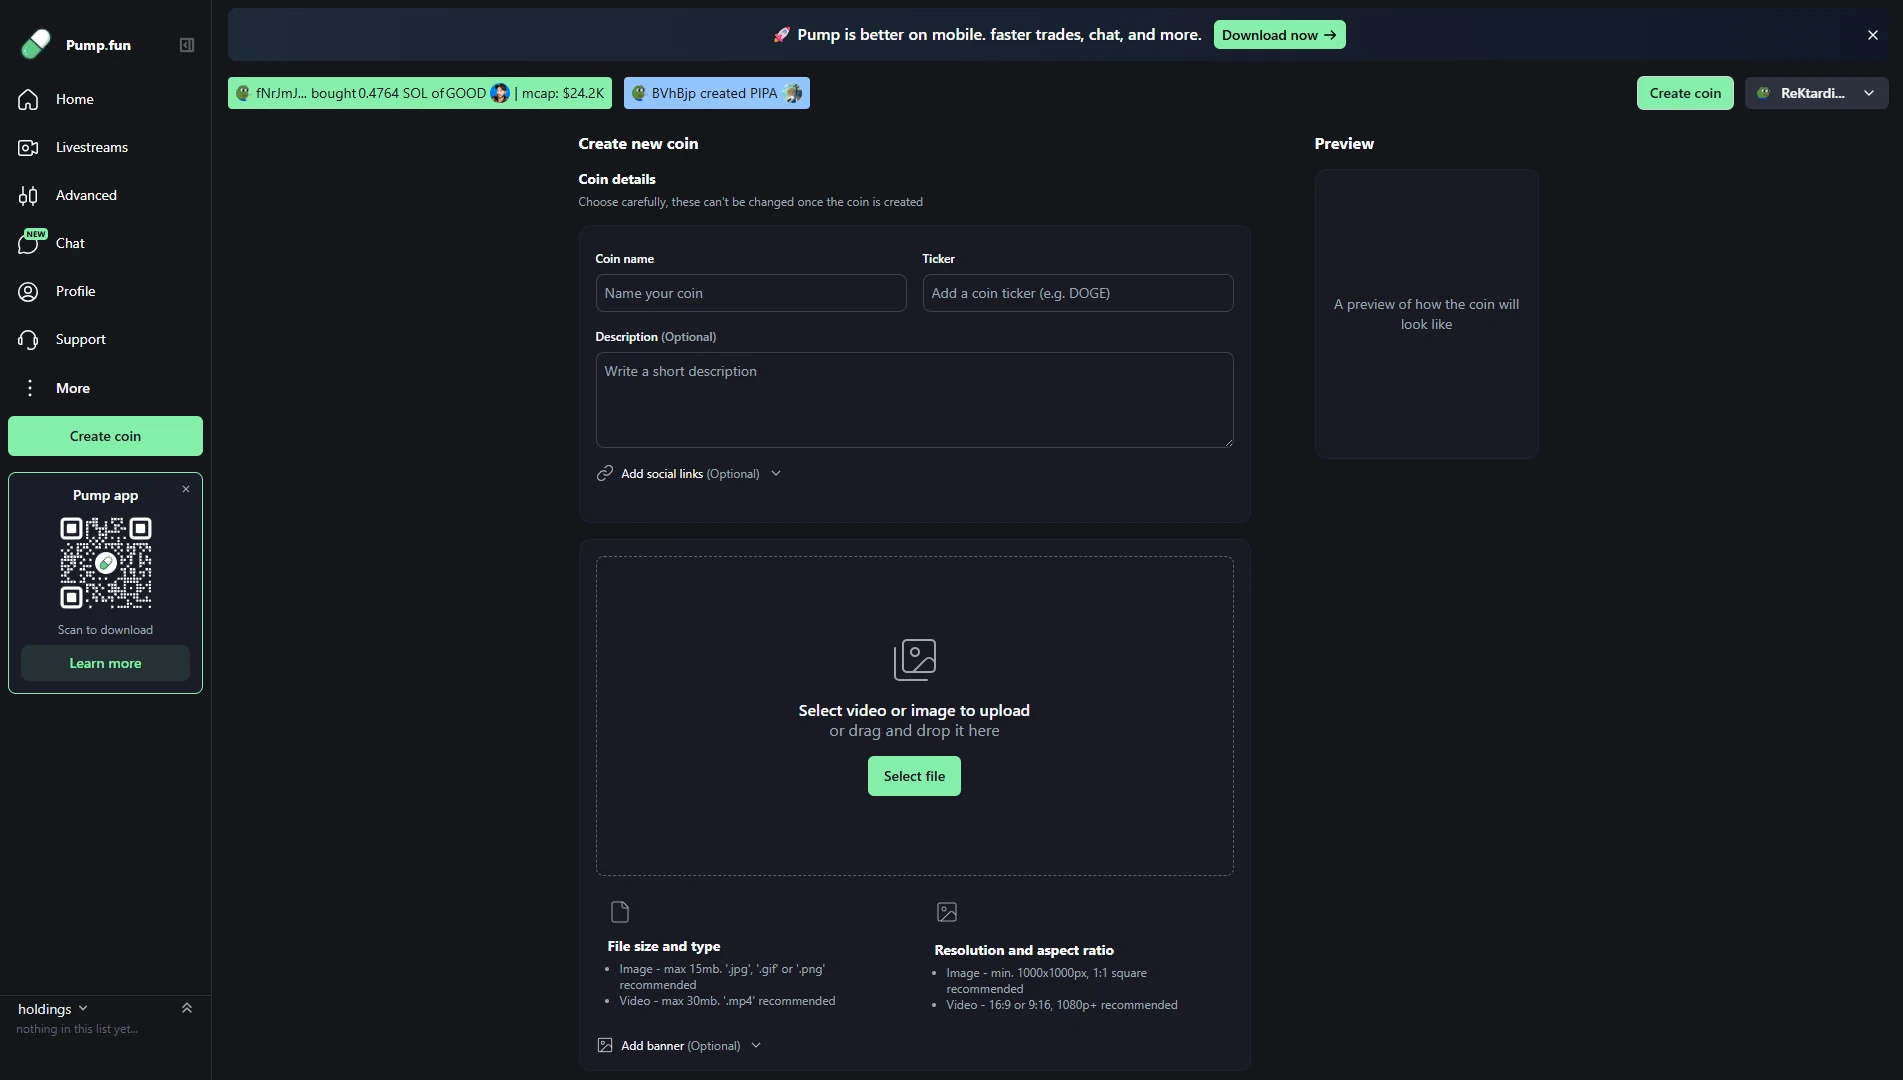1903x1080 pixels.
Task: Focus the Coin name input
Action: tap(751, 293)
